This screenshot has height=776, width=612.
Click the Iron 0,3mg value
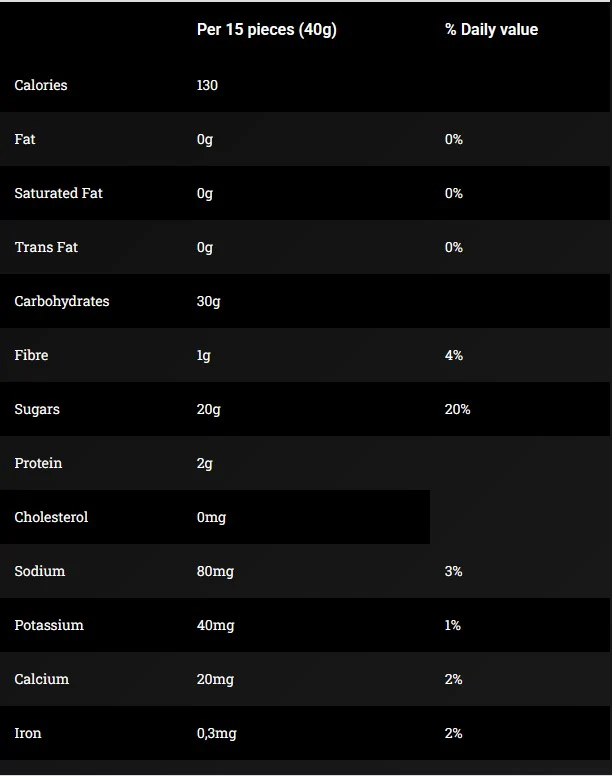[x=217, y=733]
